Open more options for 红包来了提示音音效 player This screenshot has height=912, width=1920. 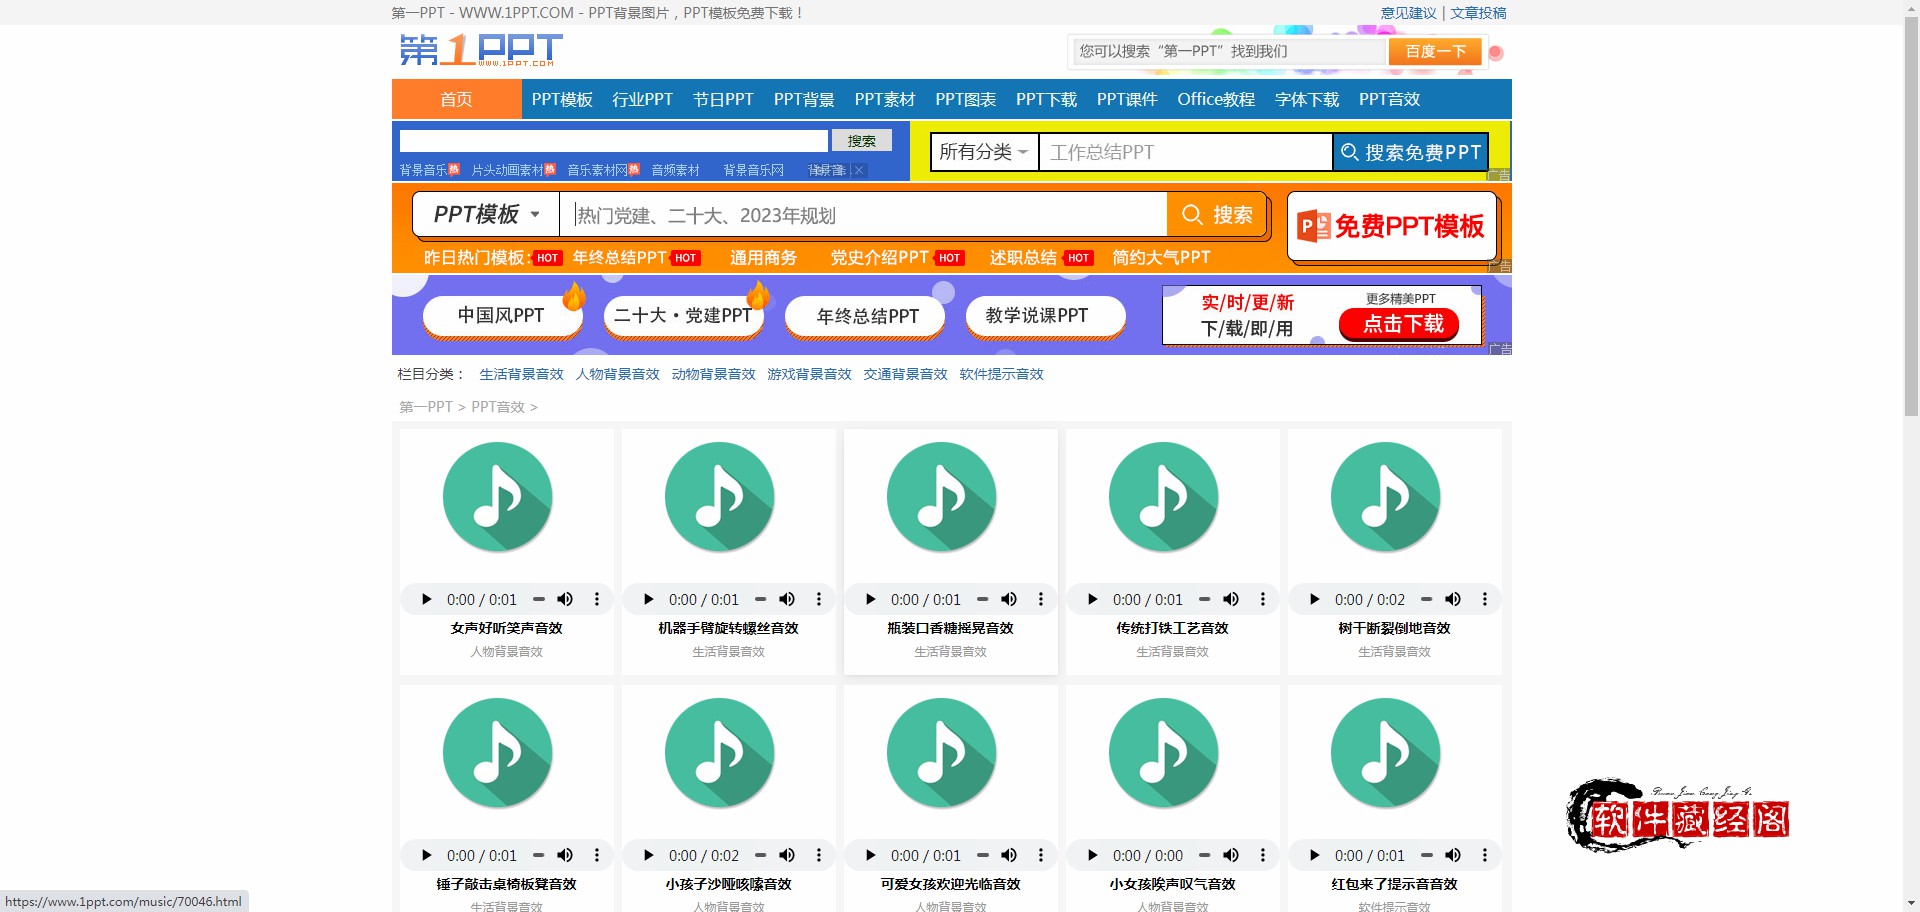tap(1485, 856)
